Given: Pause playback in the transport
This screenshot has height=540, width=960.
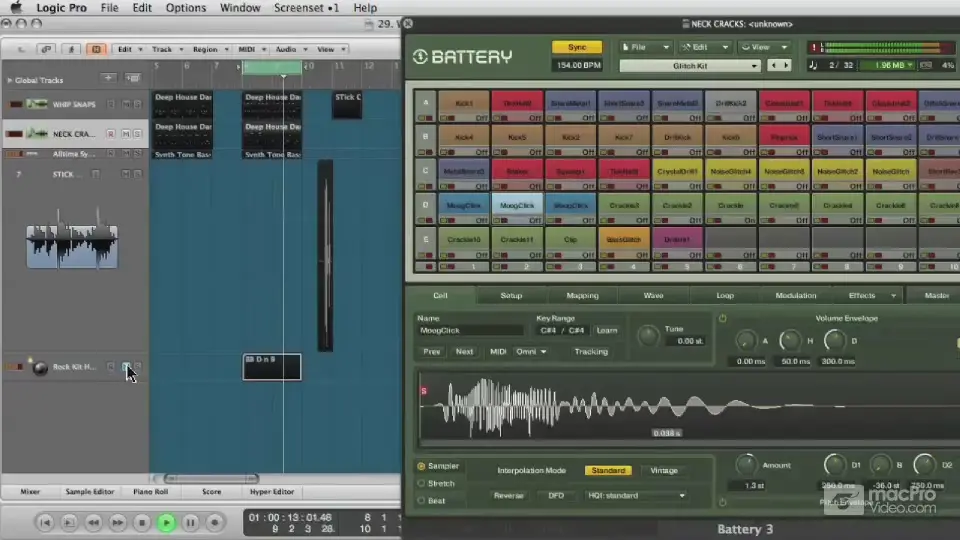Looking at the screenshot, I should pyautogui.click(x=190, y=522).
